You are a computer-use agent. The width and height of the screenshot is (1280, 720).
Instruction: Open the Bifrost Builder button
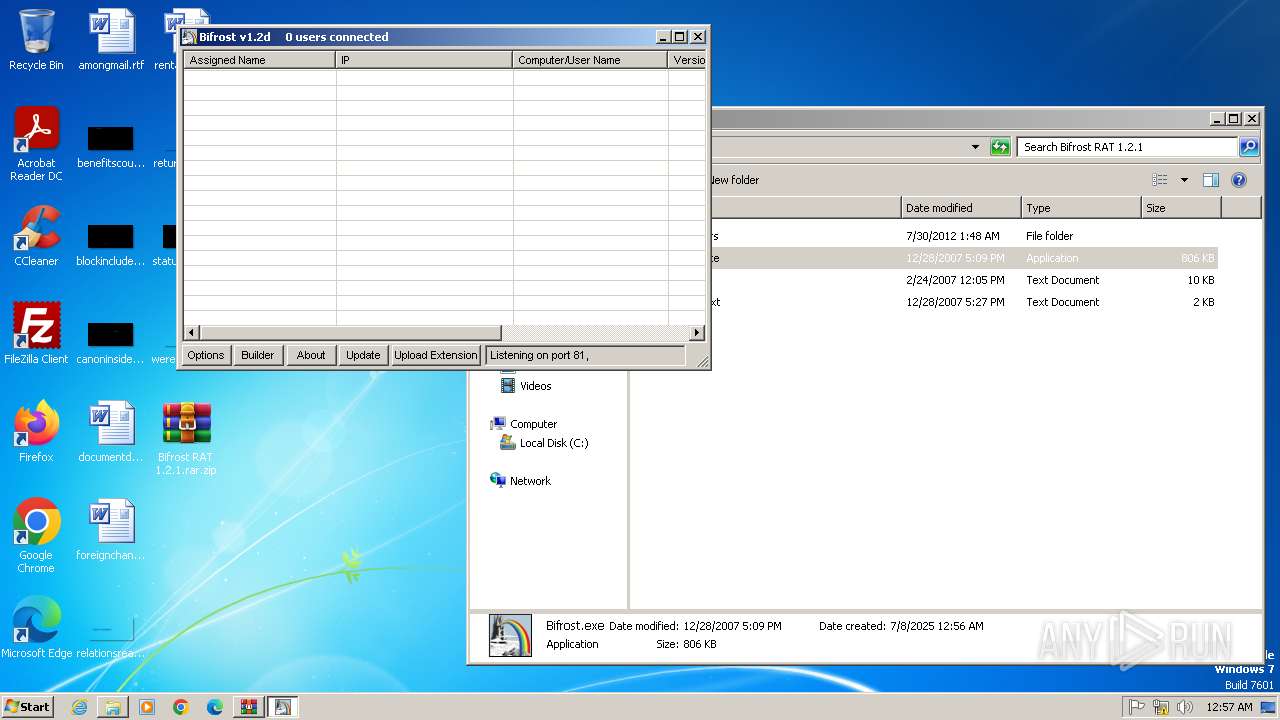click(x=257, y=355)
